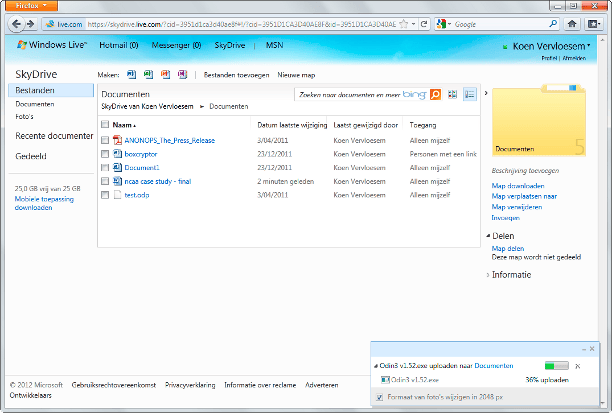This screenshot has height=413, width=612.
Task: Collapse the Delen section
Action: (488, 236)
